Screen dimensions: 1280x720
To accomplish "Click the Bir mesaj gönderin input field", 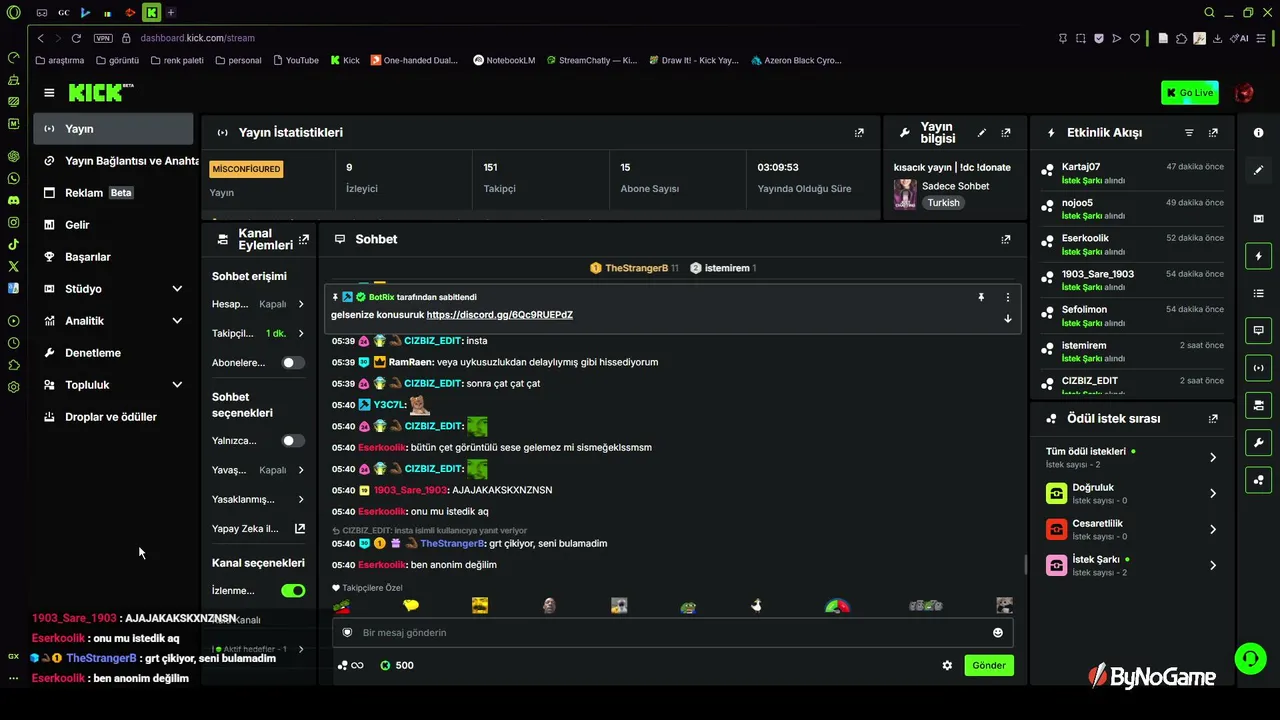I will [x=673, y=632].
